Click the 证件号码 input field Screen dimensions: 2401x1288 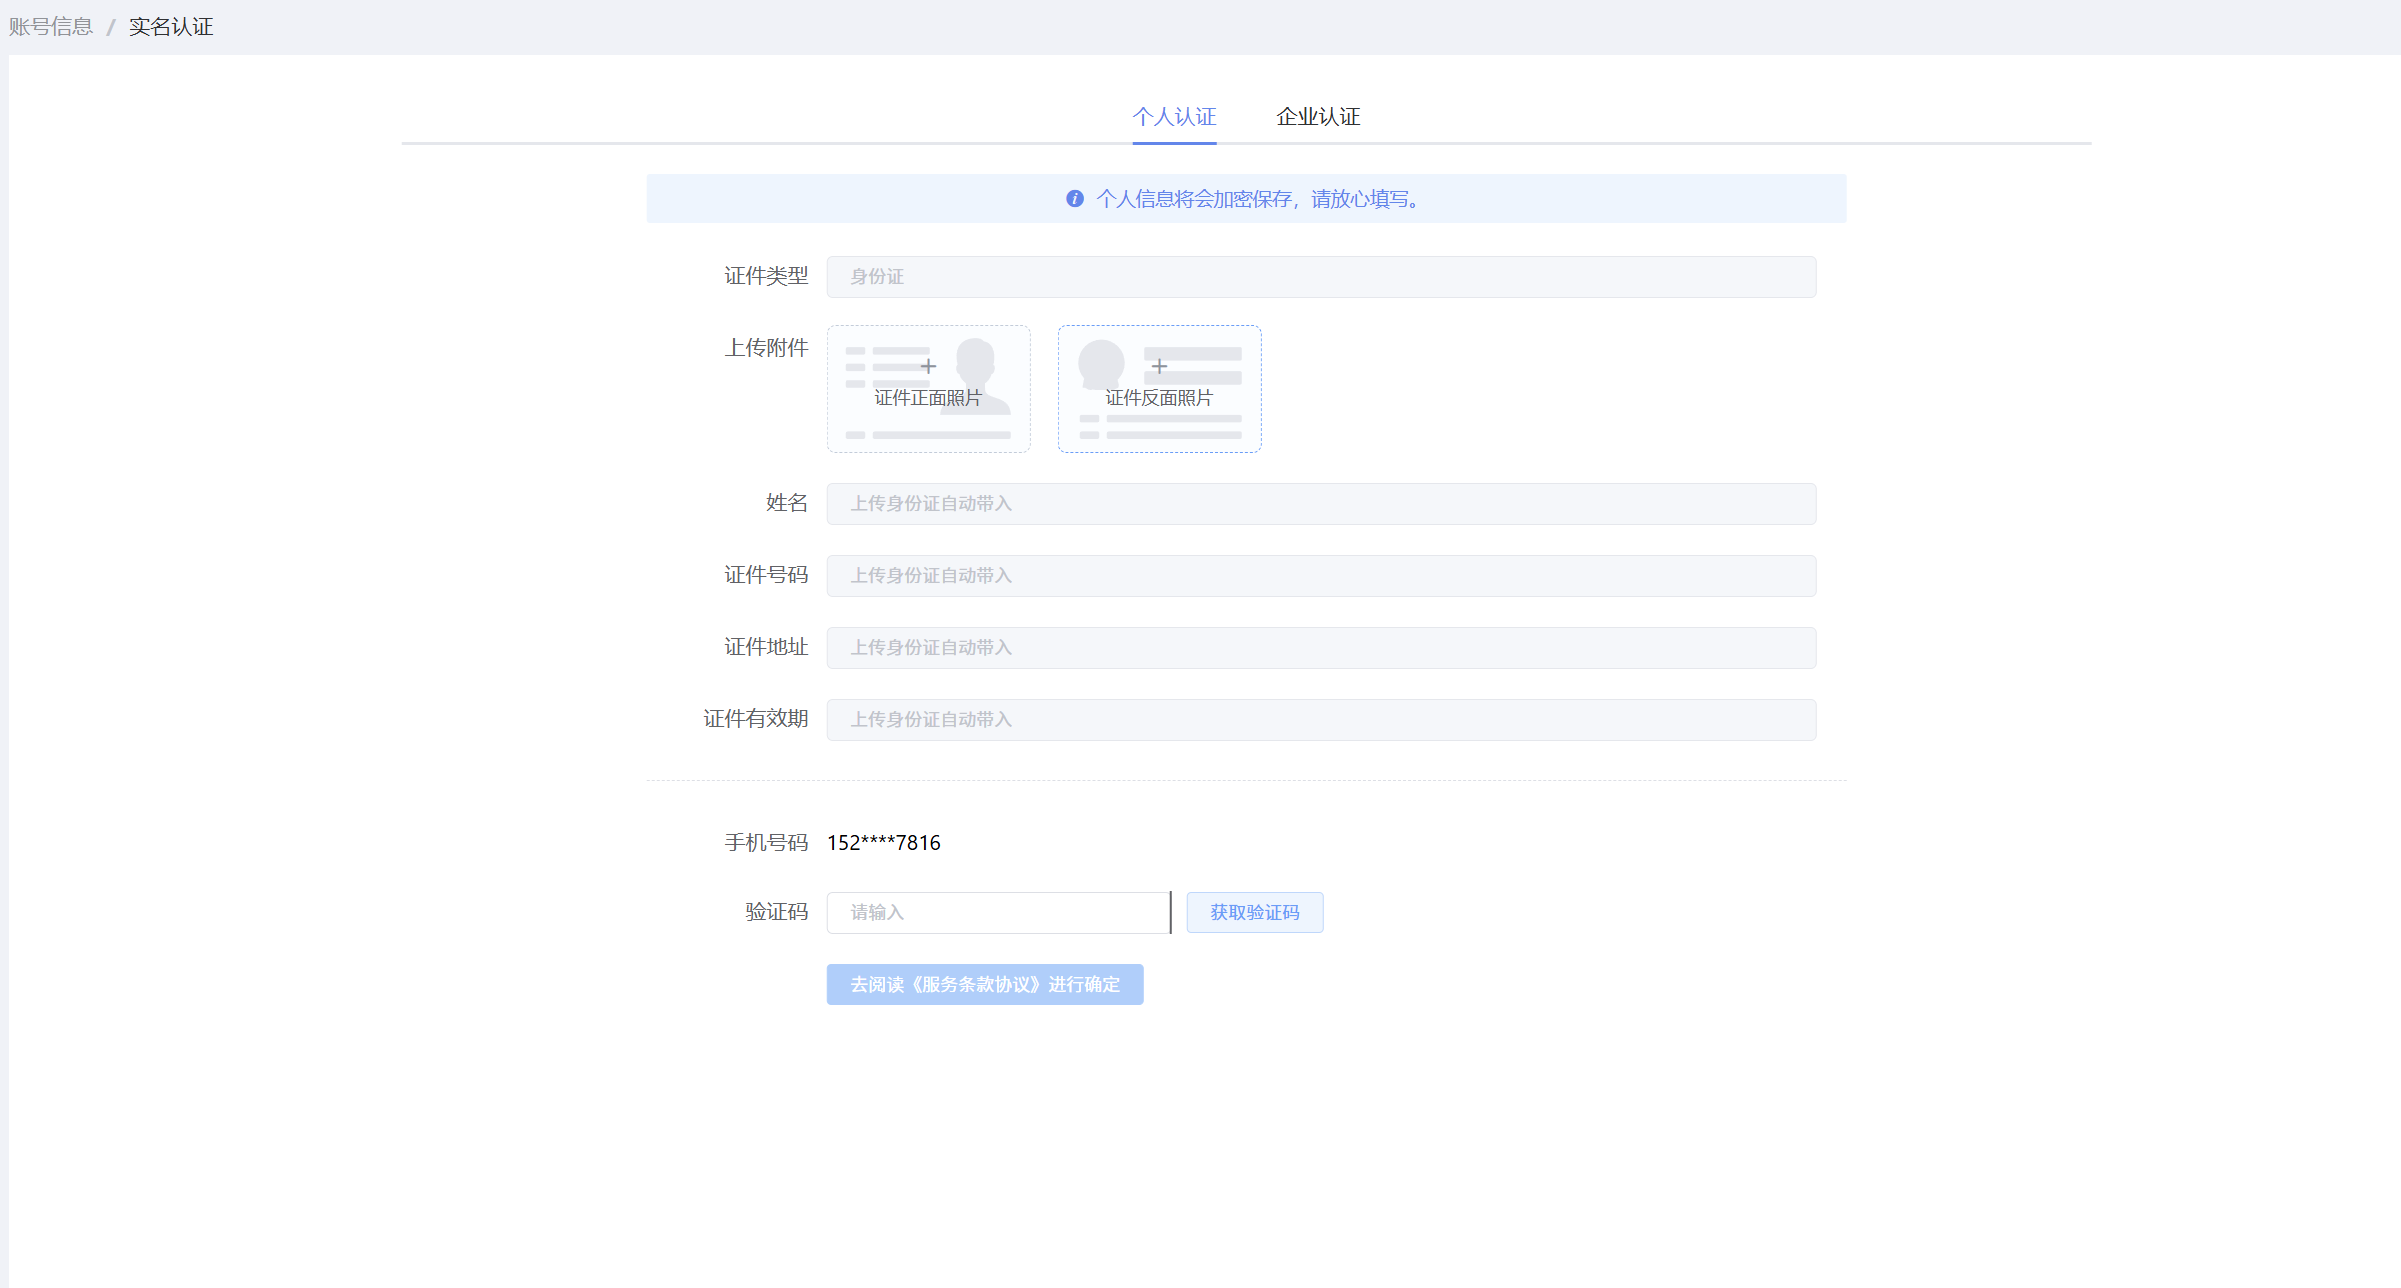click(1320, 576)
